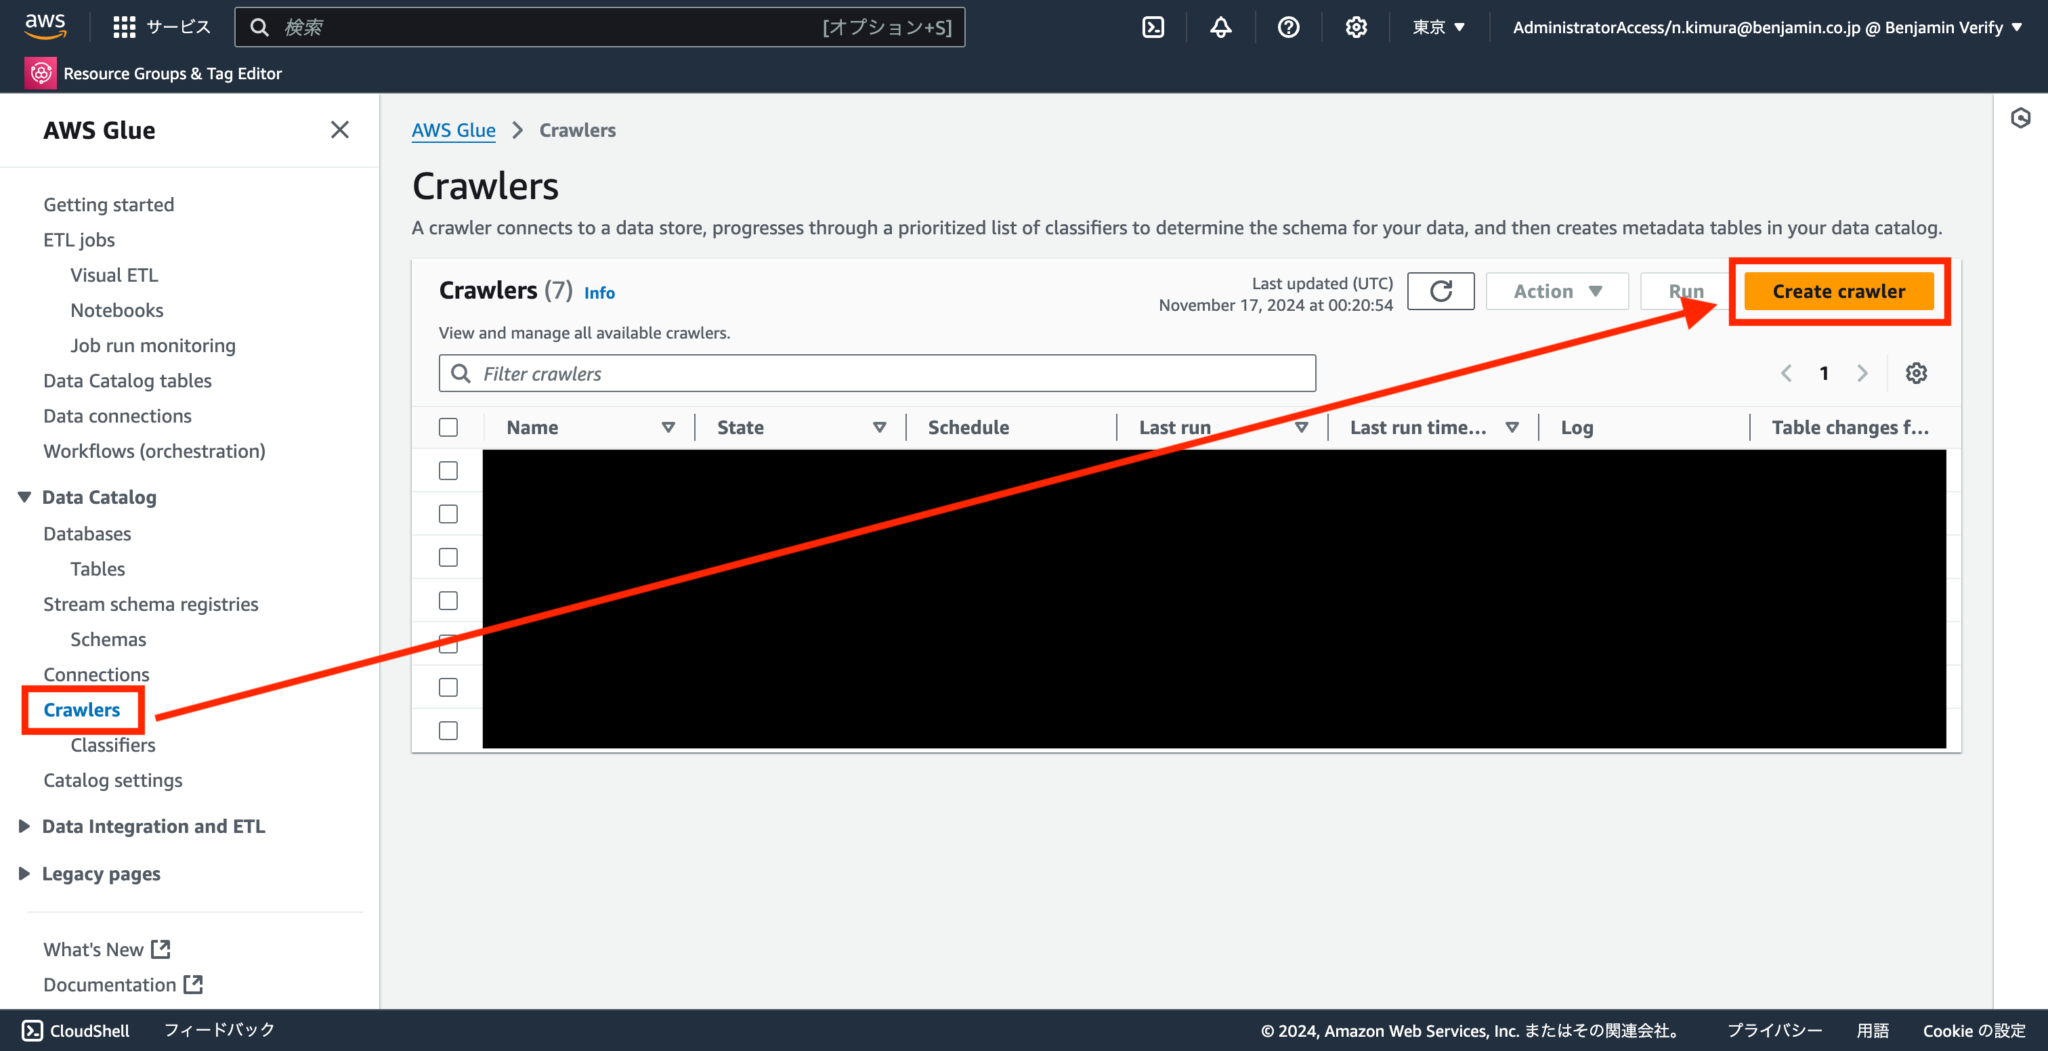Check the first crawler row
2048x1051 pixels.
447,469
